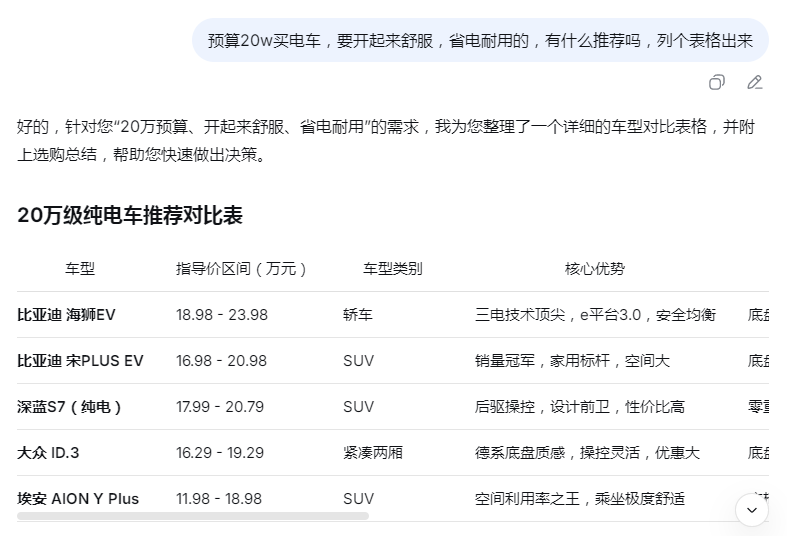This screenshot has width=787, height=536.
Task: Click the 核心优势 column header
Action: pos(595,269)
